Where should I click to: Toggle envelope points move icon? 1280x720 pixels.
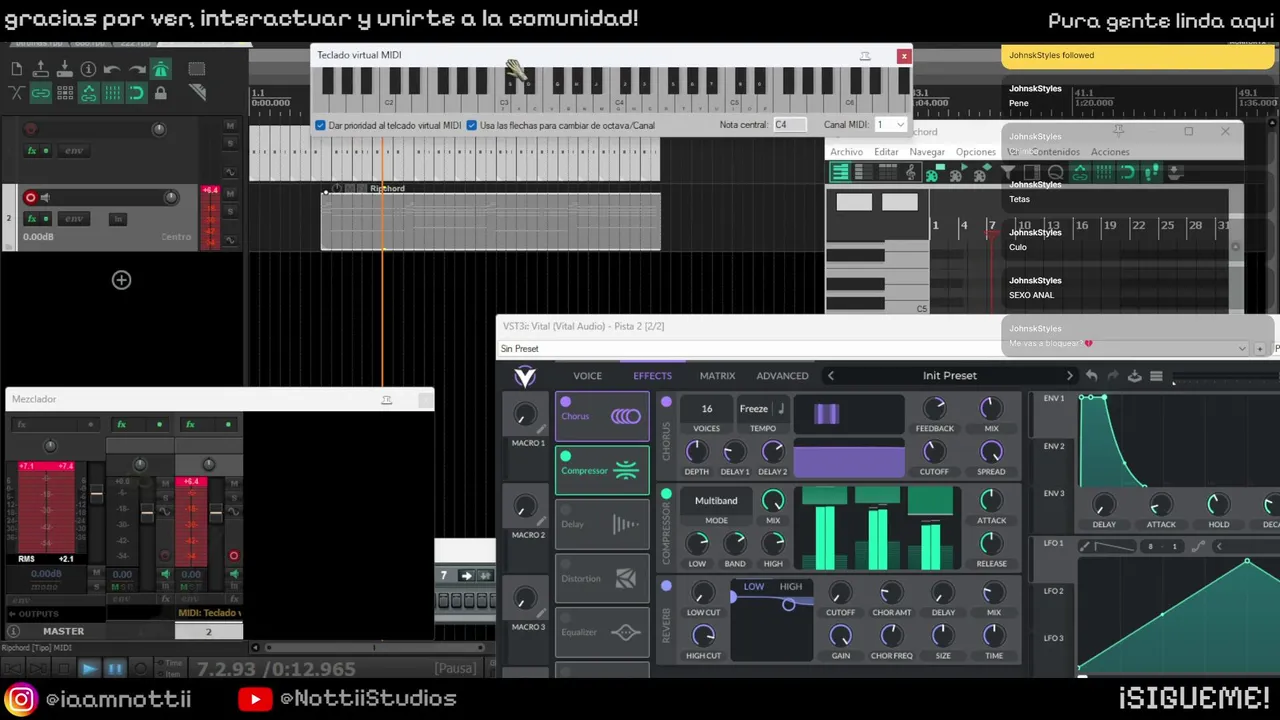88,93
